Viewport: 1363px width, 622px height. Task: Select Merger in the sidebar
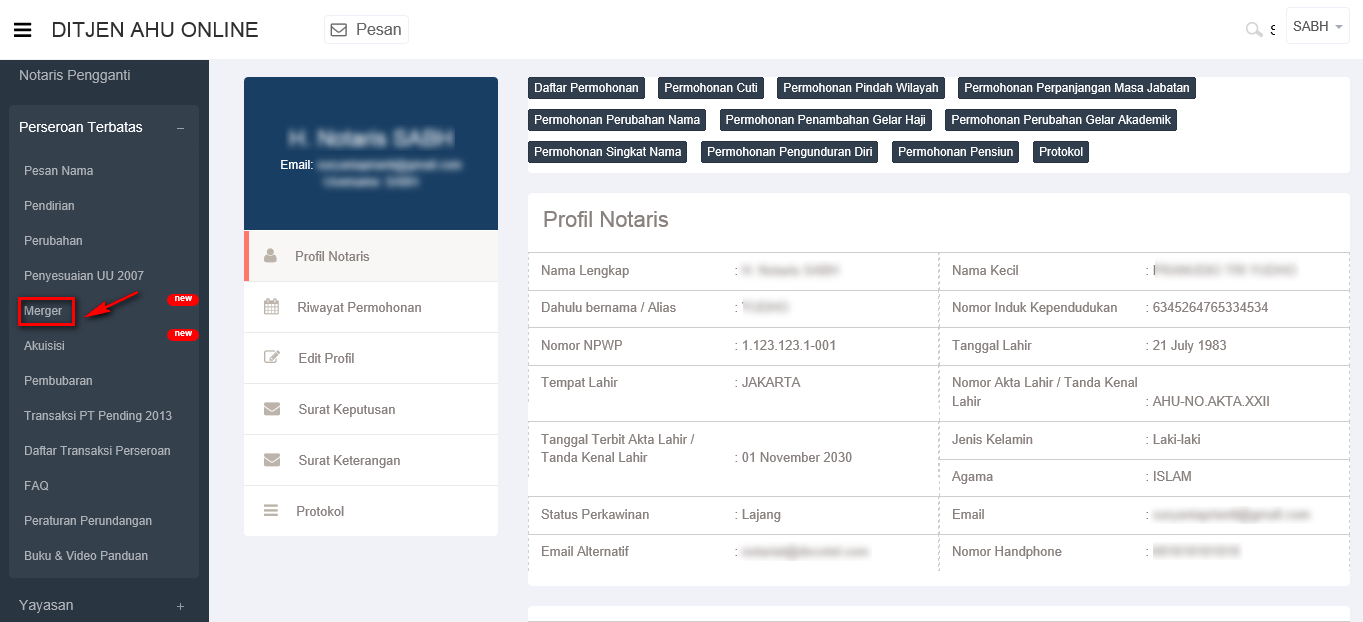[44, 311]
